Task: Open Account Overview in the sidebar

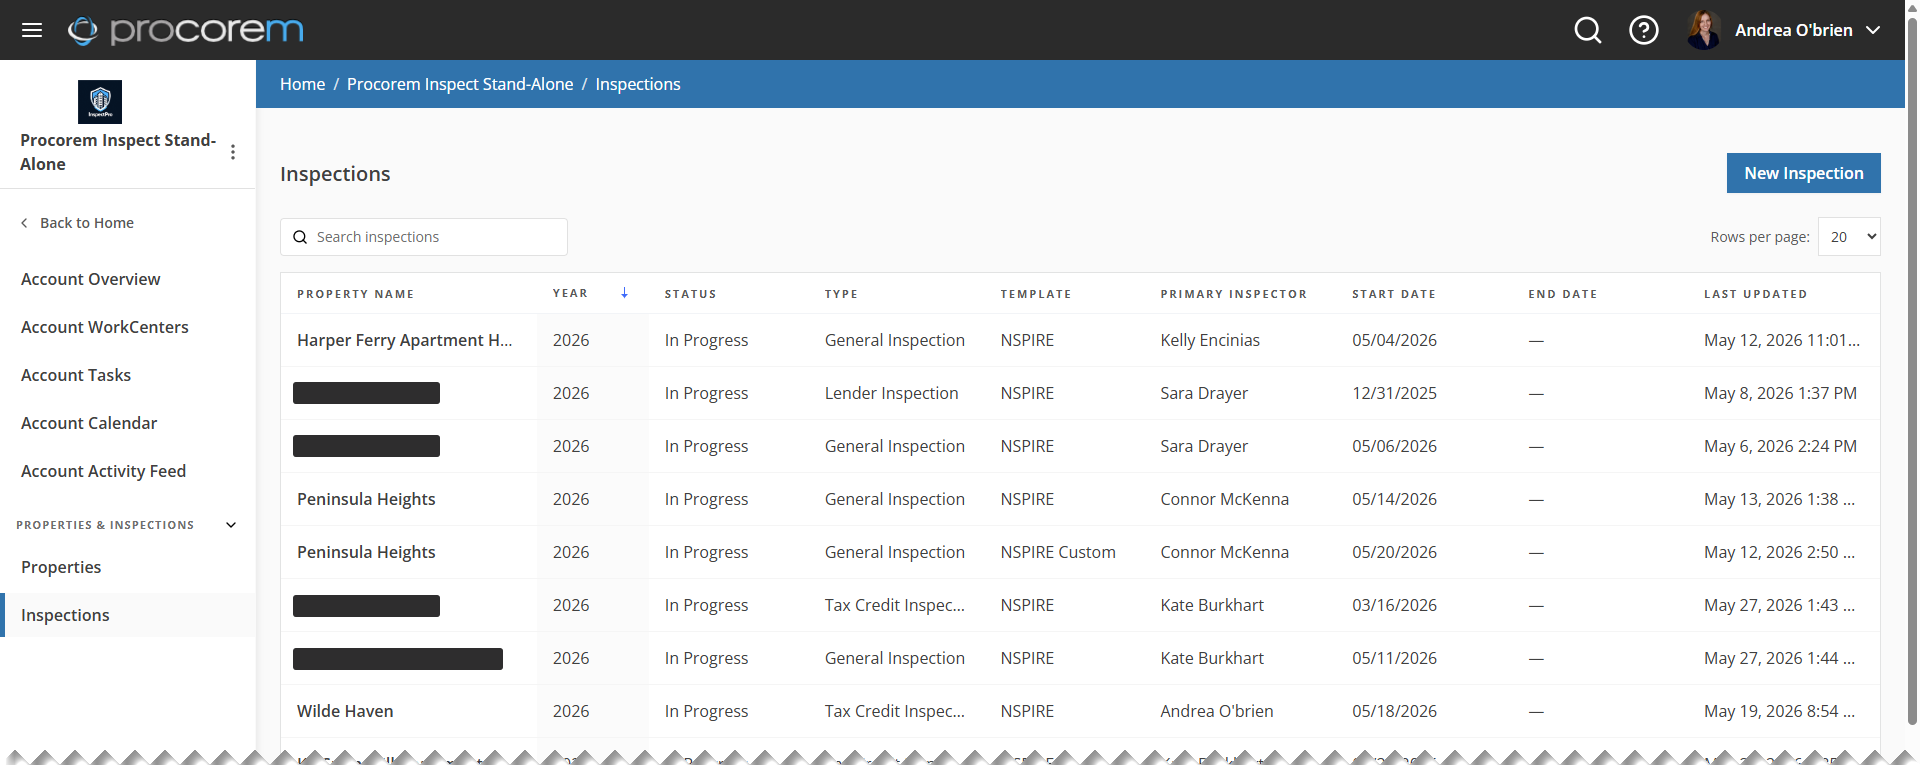Action: point(91,279)
